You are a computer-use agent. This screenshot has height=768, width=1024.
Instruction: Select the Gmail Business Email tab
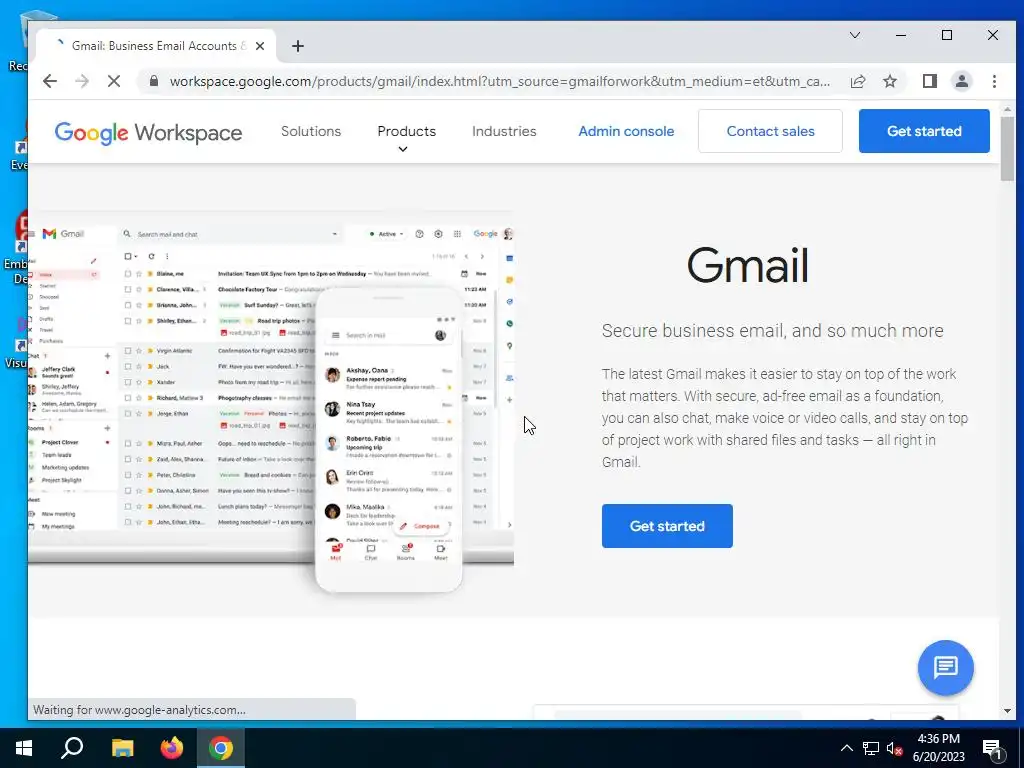click(155, 46)
